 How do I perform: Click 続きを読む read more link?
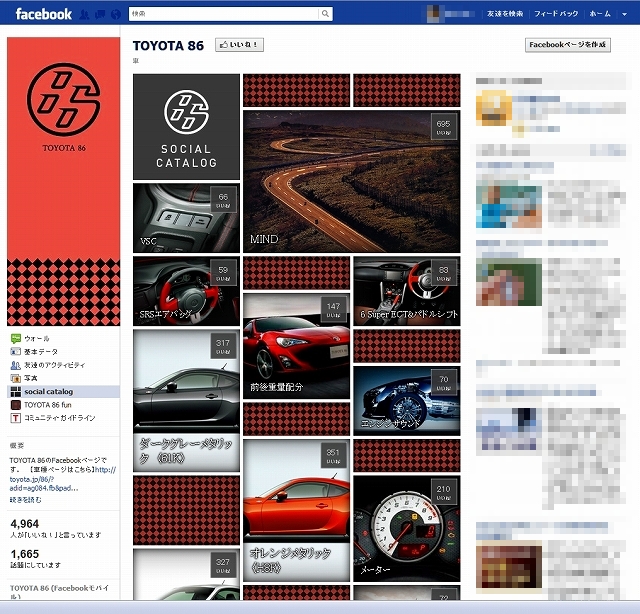coord(25,500)
